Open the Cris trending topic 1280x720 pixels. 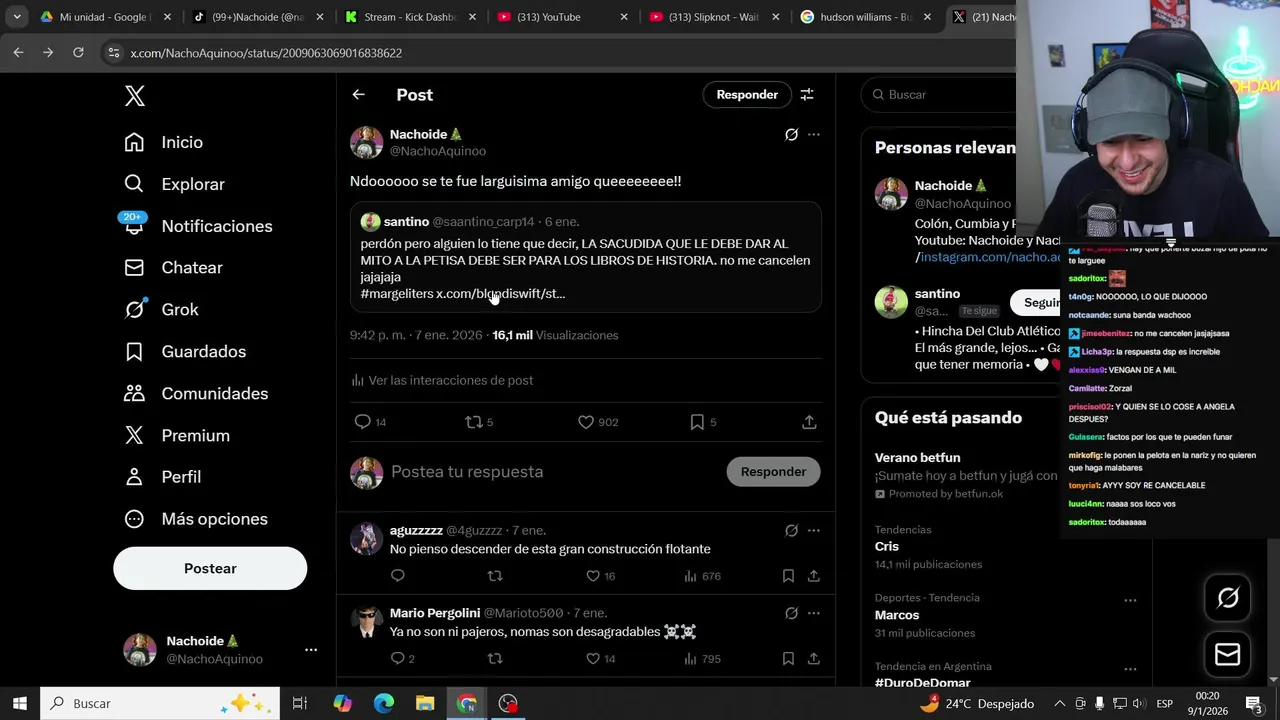887,547
